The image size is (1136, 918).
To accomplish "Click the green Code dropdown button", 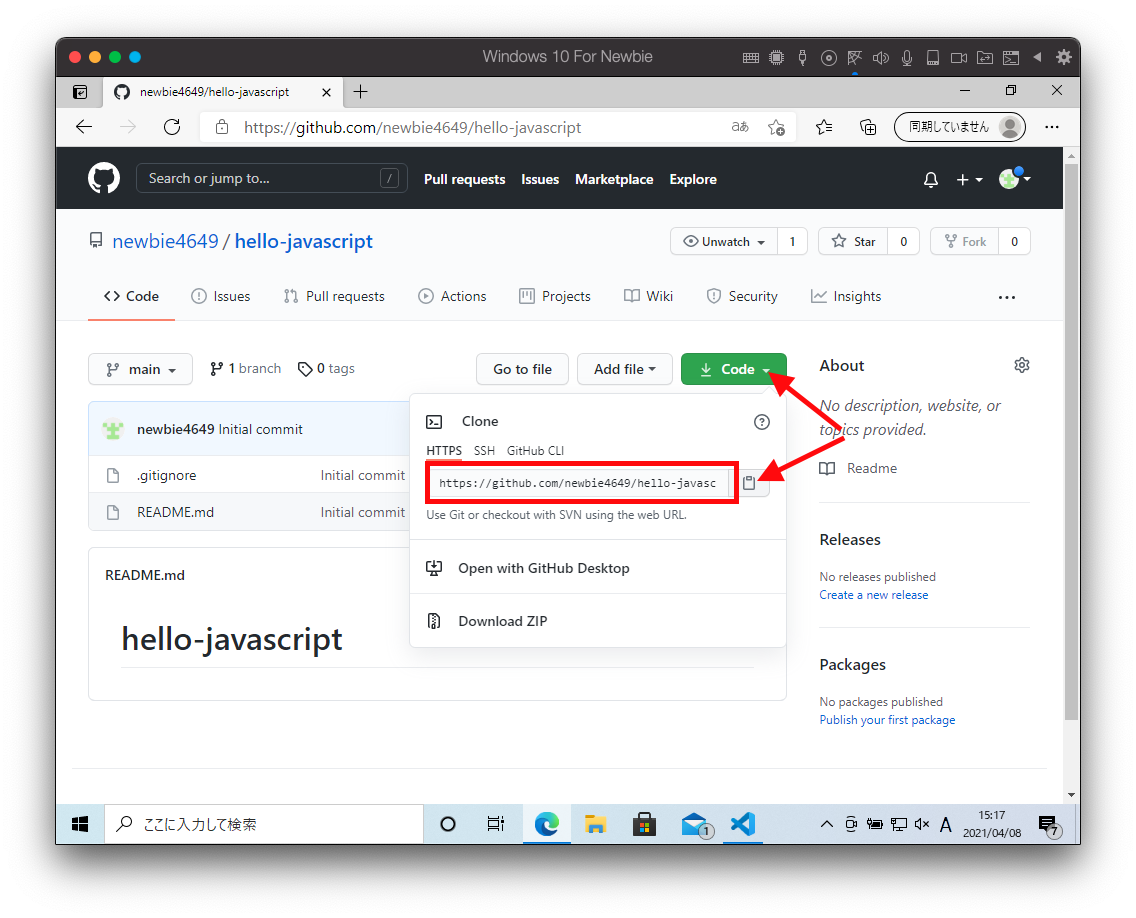I will coord(734,369).
